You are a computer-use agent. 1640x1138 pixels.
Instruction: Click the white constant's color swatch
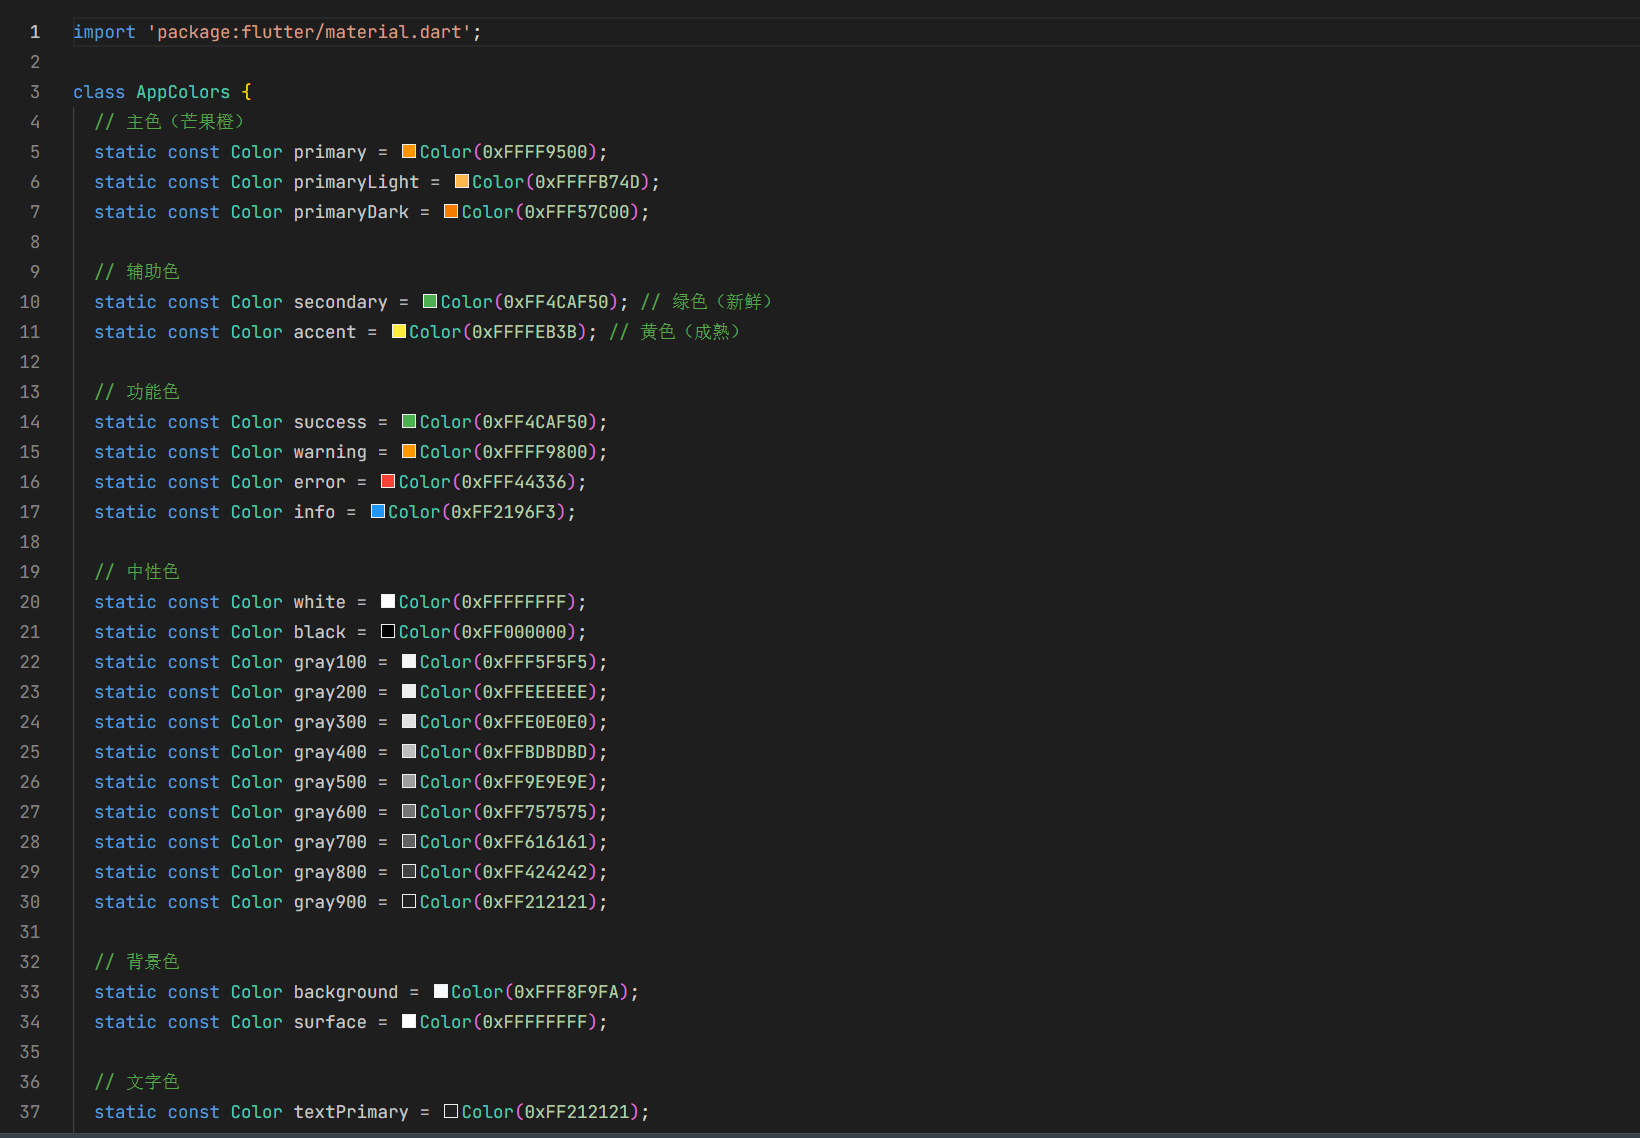pyautogui.click(x=388, y=601)
